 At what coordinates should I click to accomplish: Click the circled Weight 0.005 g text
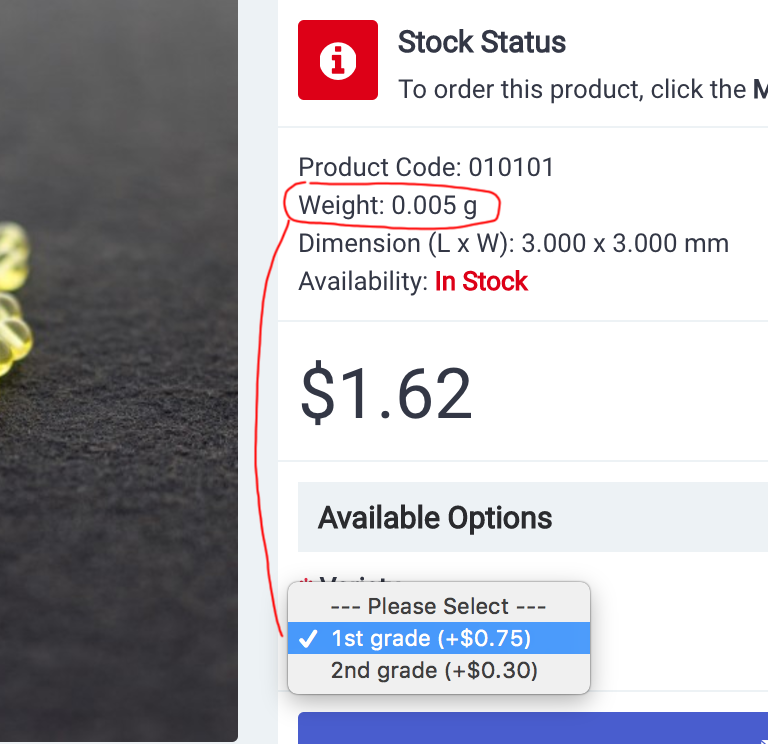tap(388, 205)
